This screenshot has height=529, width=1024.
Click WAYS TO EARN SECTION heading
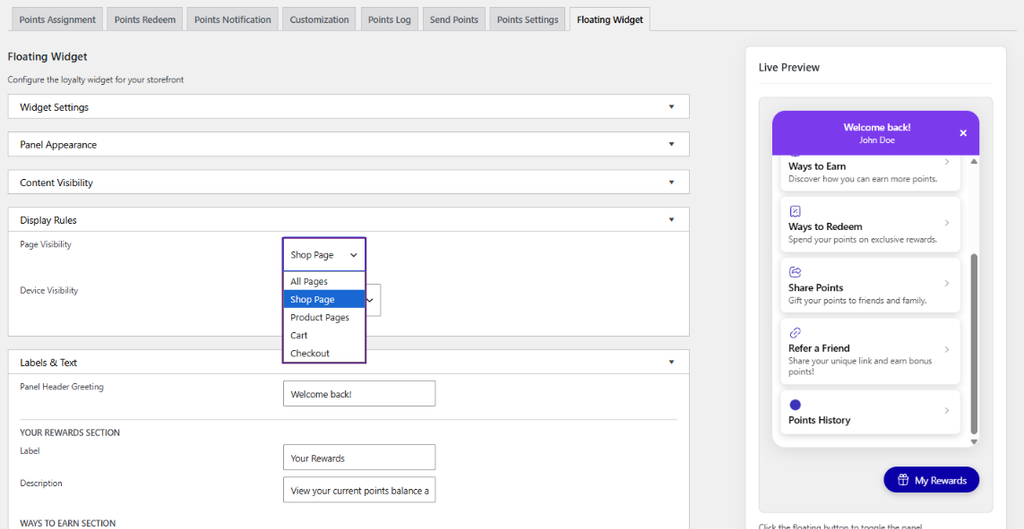(x=68, y=523)
